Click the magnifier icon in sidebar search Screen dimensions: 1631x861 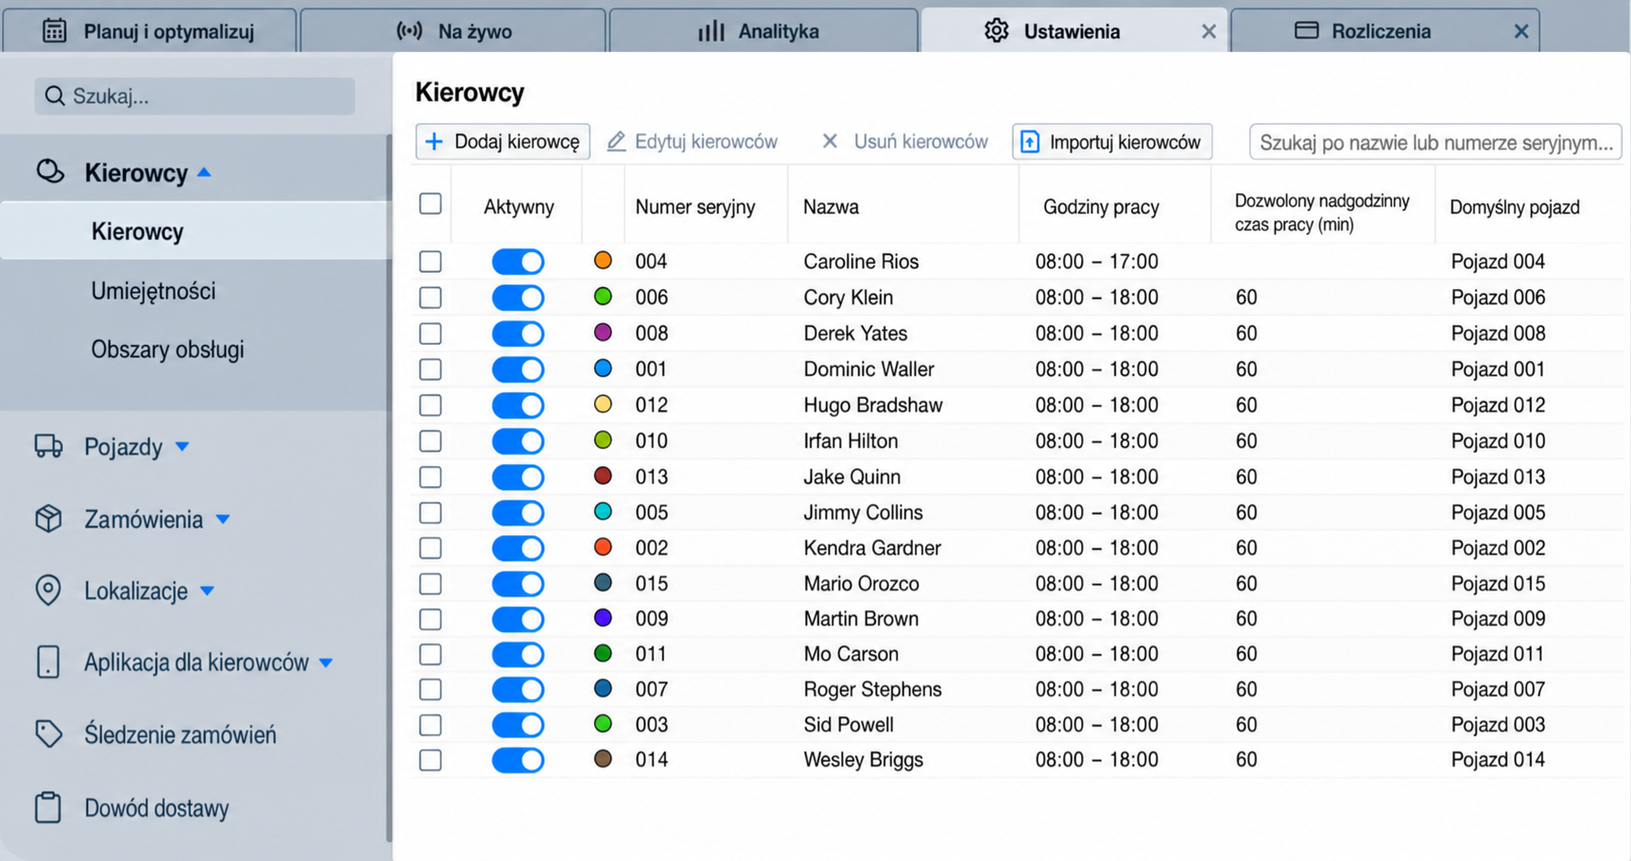coord(55,96)
